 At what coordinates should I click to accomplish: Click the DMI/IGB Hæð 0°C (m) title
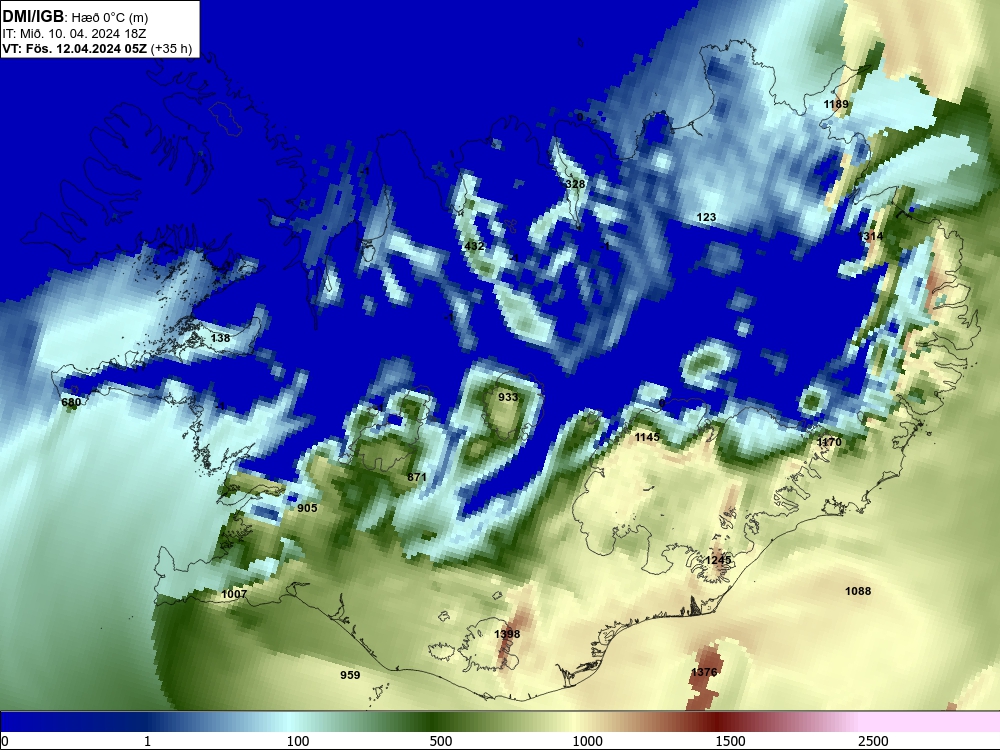[75, 17]
